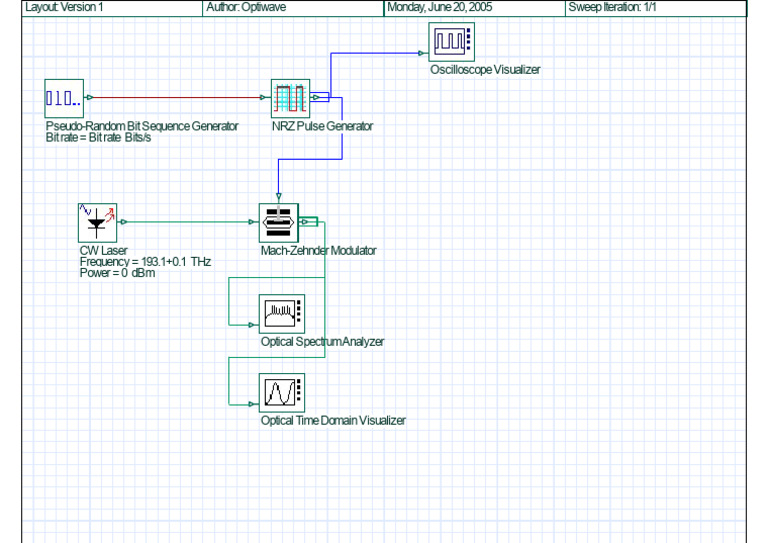Click the 'Author: Optiwave' header cell

coord(293,7)
